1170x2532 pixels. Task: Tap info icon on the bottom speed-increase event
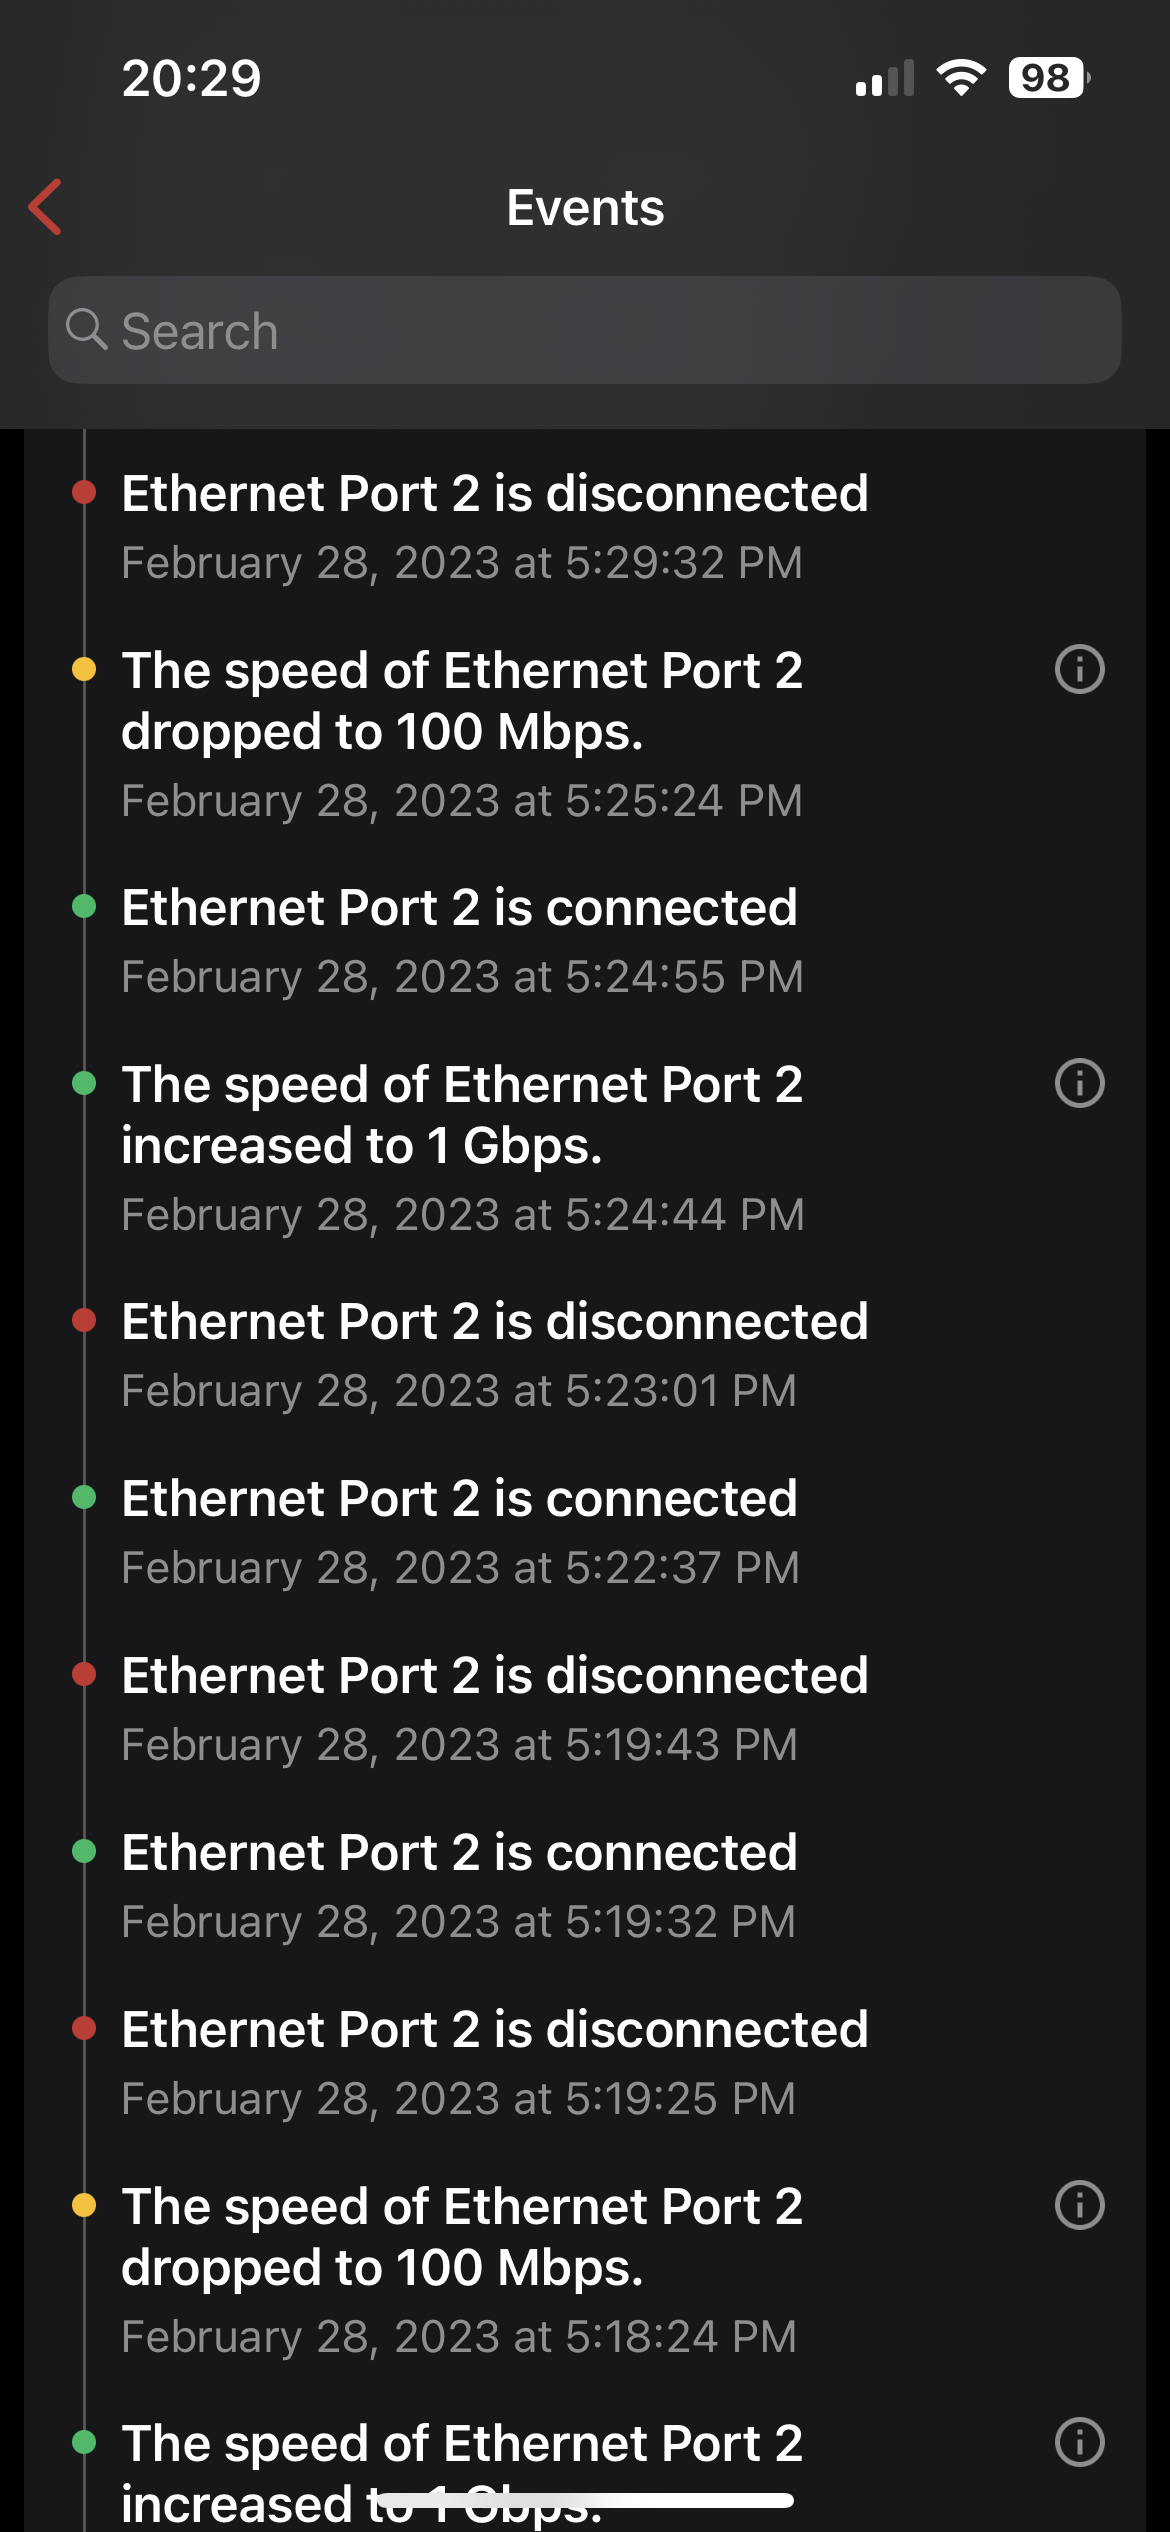1079,2442
